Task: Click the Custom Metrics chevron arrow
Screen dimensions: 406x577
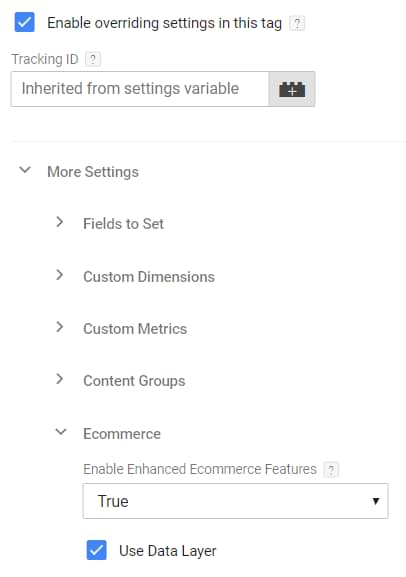Action: [60, 327]
